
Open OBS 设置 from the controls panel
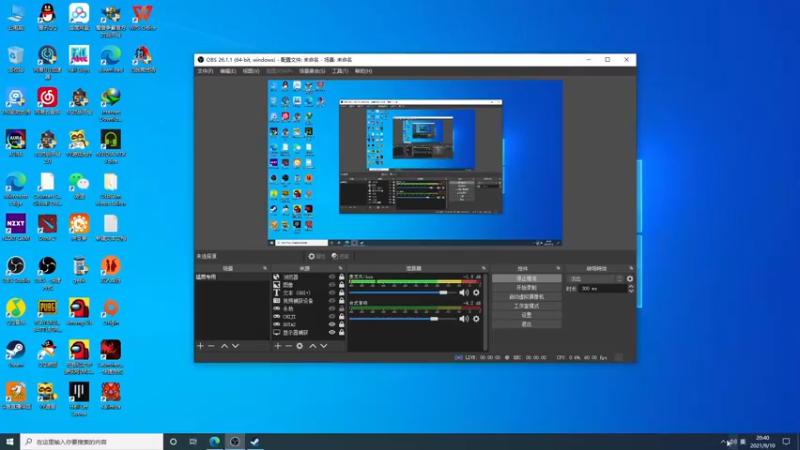coord(527,315)
